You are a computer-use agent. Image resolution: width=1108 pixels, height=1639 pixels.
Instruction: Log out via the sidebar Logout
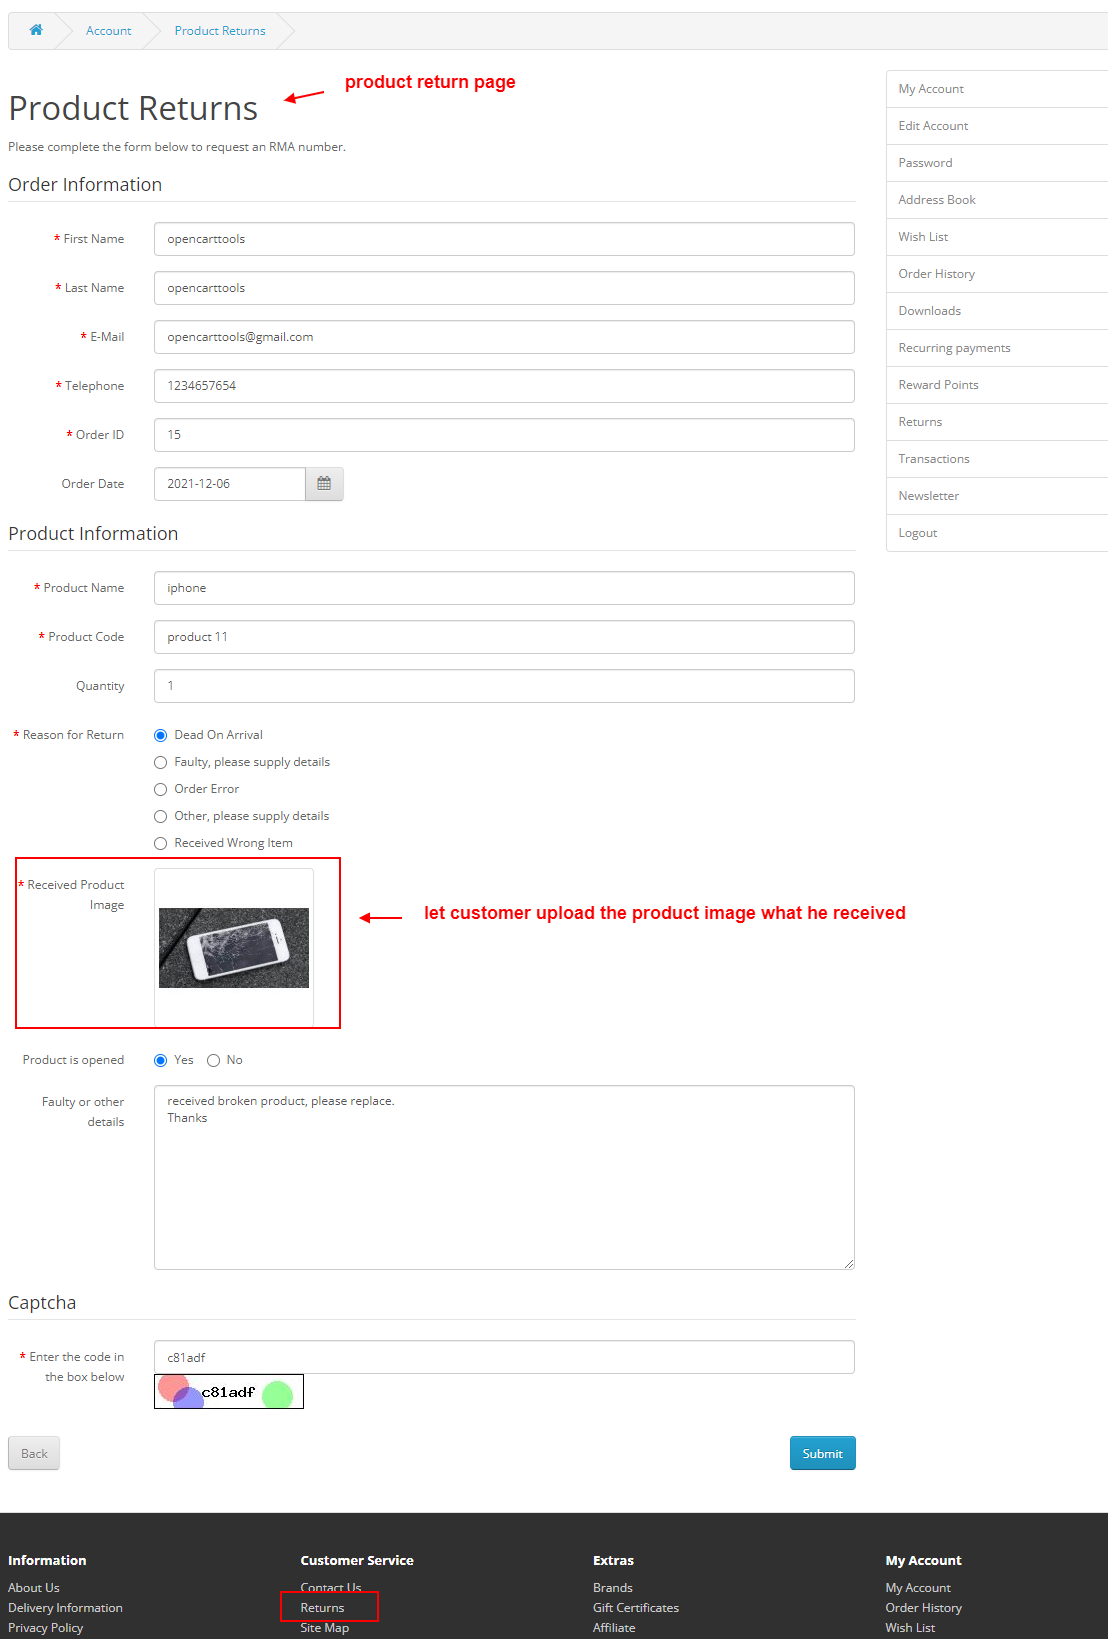pos(997,533)
